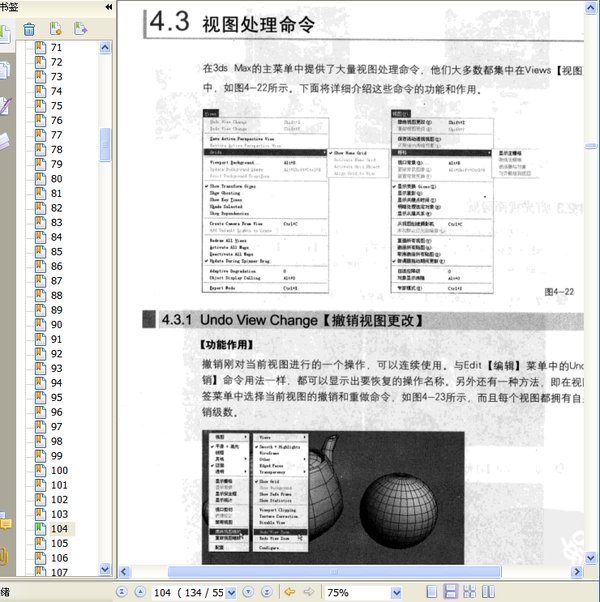600x602 pixels.
Task: Delete the selected bookmark with the trash icon
Action: click(29, 29)
